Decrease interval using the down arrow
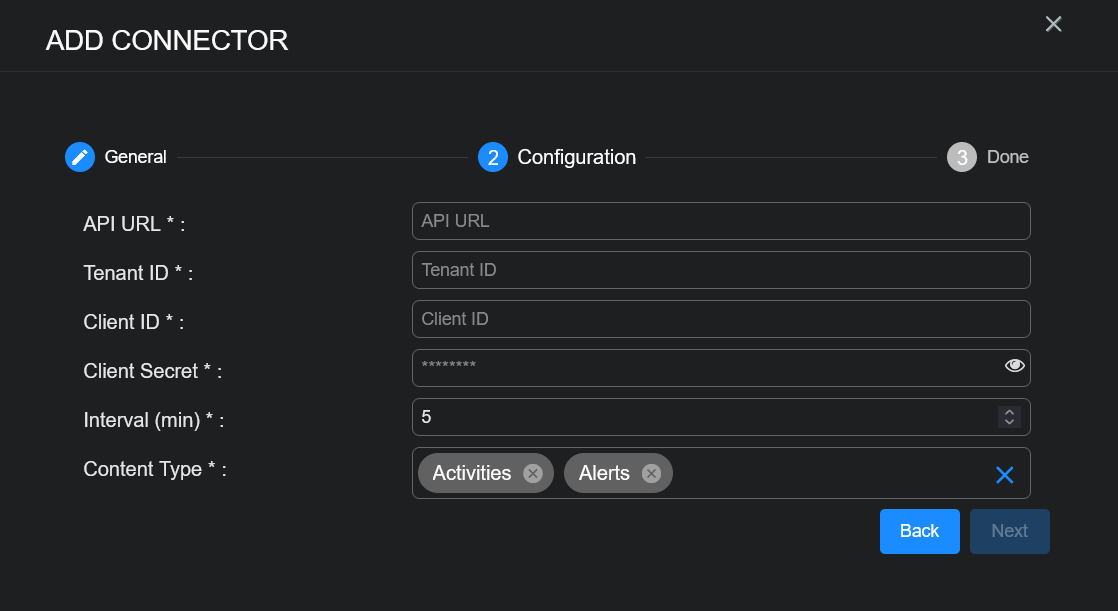This screenshot has width=1118, height=611. [1009, 422]
